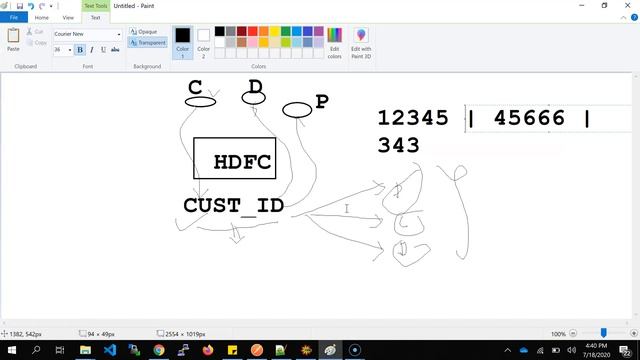Pick the dark red color swatch
Screen dimensions: 640x360
coord(242,31)
